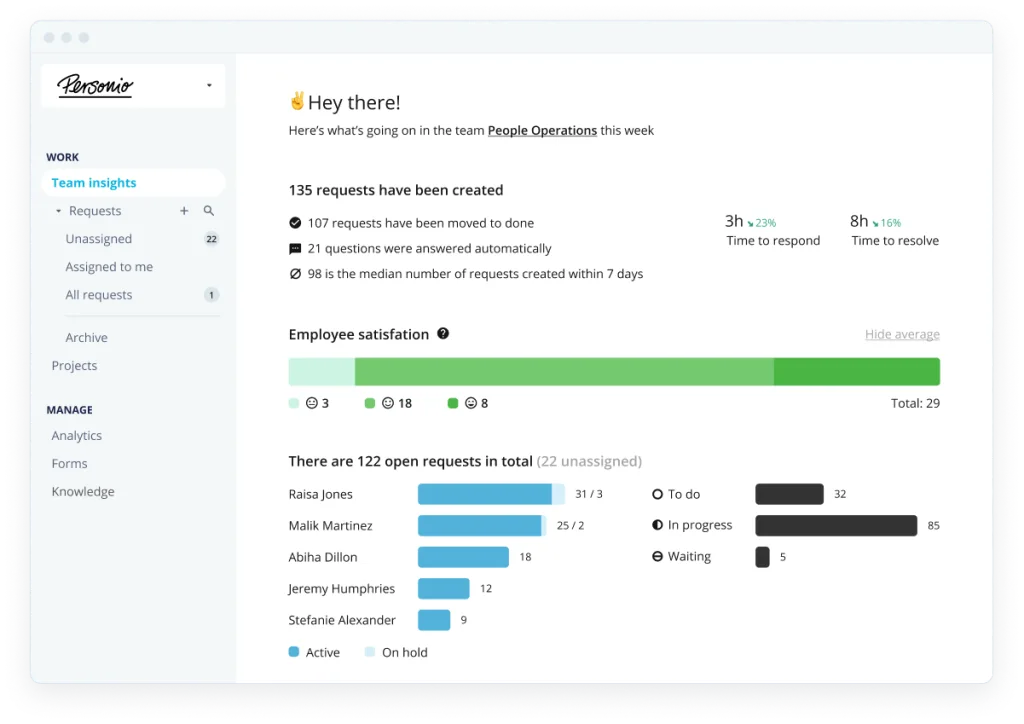This screenshot has width=1024, height=724.
Task: Click dark green satisfaction bar segment
Action: 857,371
